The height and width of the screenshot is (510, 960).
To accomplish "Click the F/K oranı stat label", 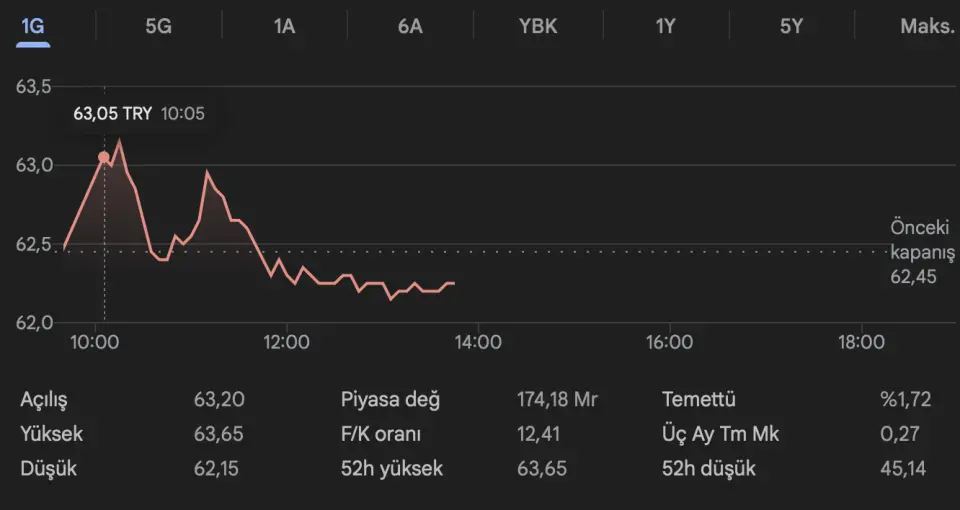I will click(381, 434).
